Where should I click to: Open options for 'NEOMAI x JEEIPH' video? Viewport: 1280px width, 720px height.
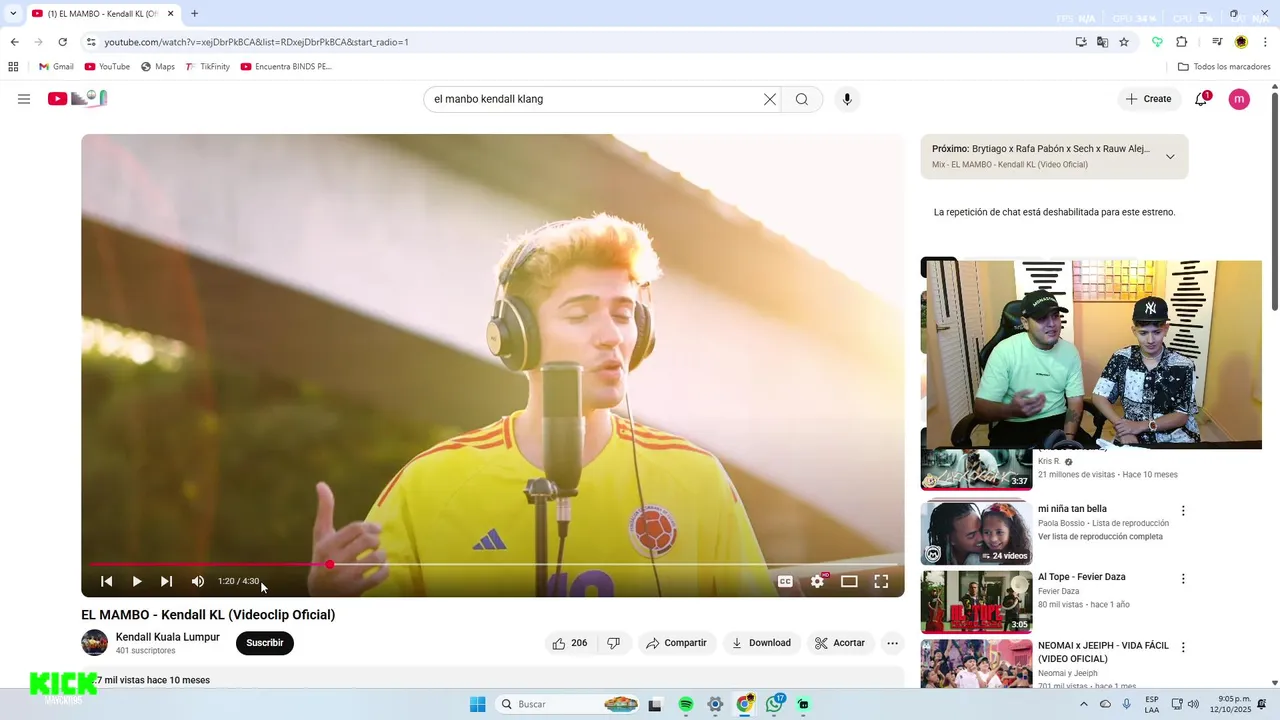click(1183, 647)
